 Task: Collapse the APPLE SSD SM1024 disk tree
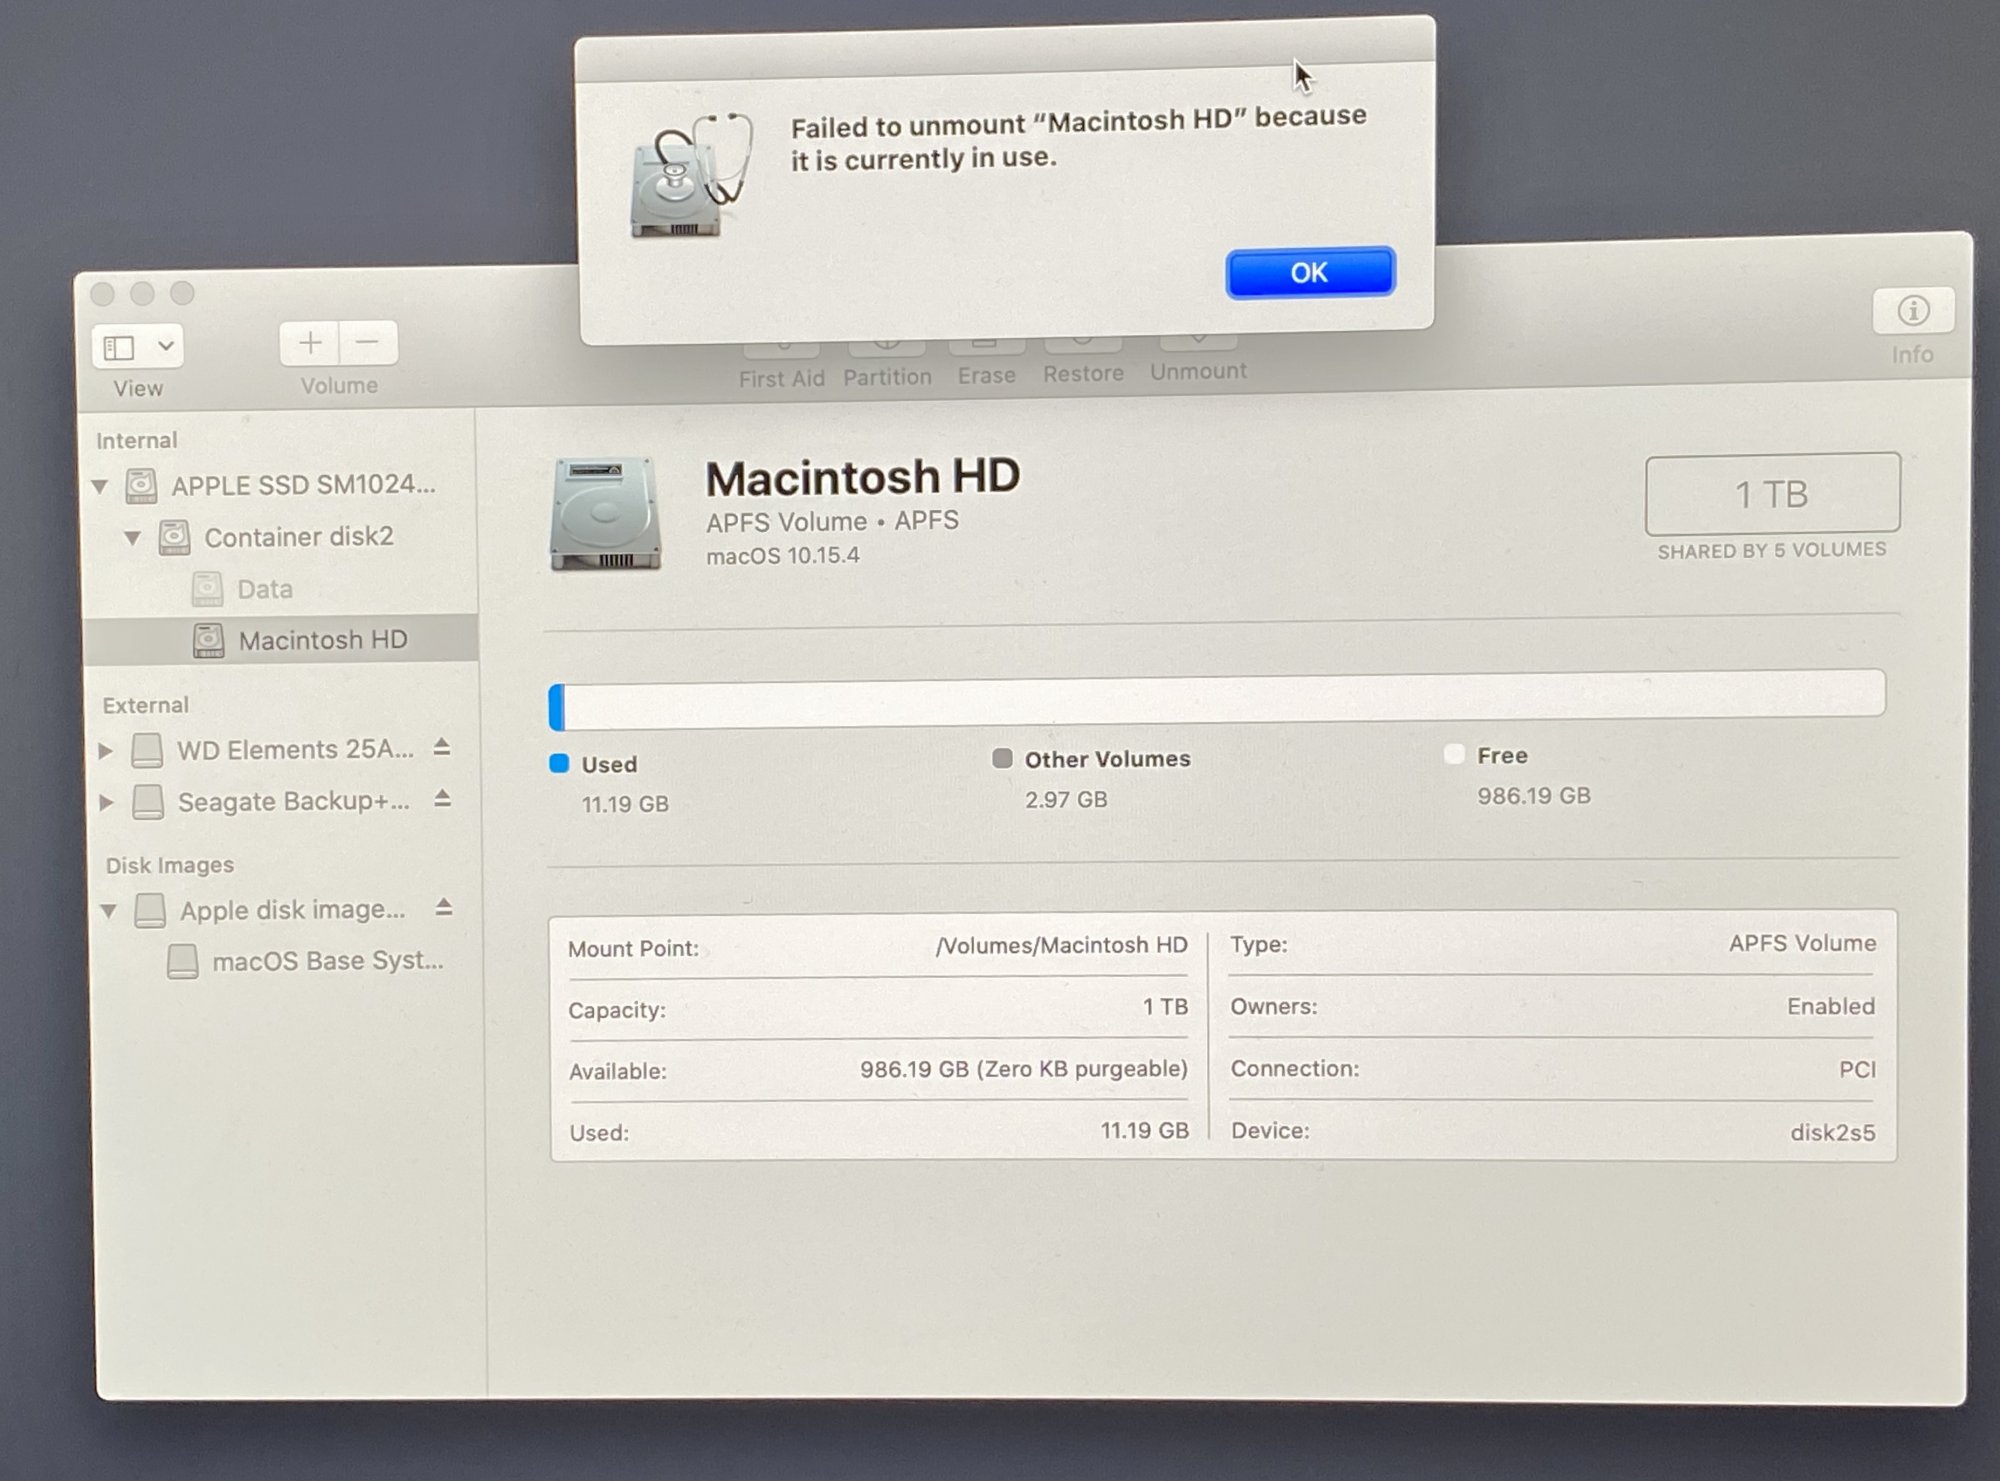click(x=100, y=487)
